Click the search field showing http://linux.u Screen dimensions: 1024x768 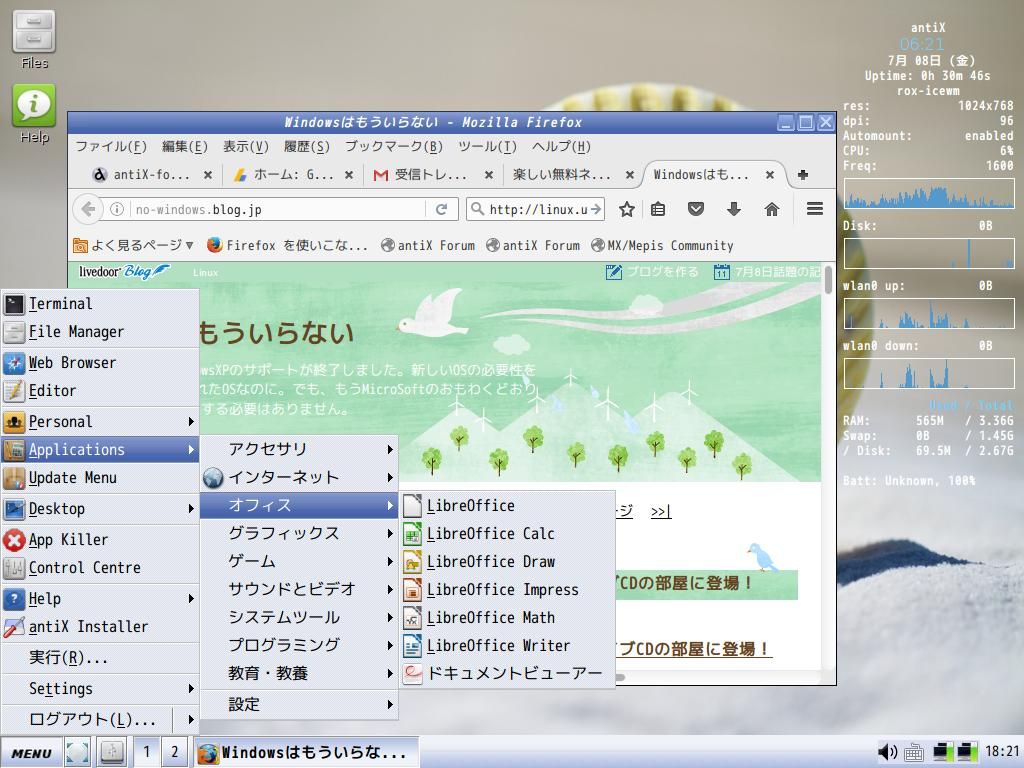[x=536, y=209]
